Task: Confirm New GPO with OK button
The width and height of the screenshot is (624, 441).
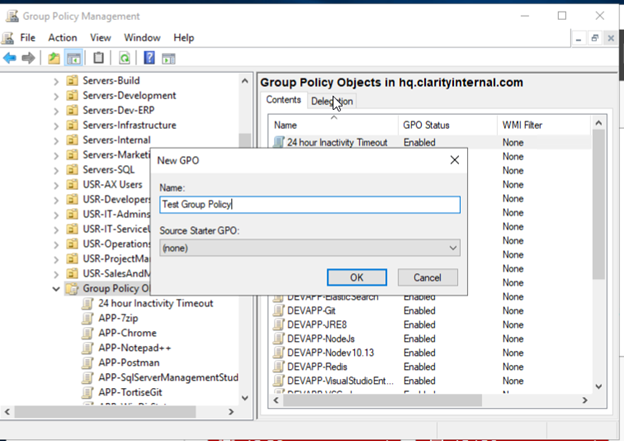Action: pyautogui.click(x=357, y=277)
